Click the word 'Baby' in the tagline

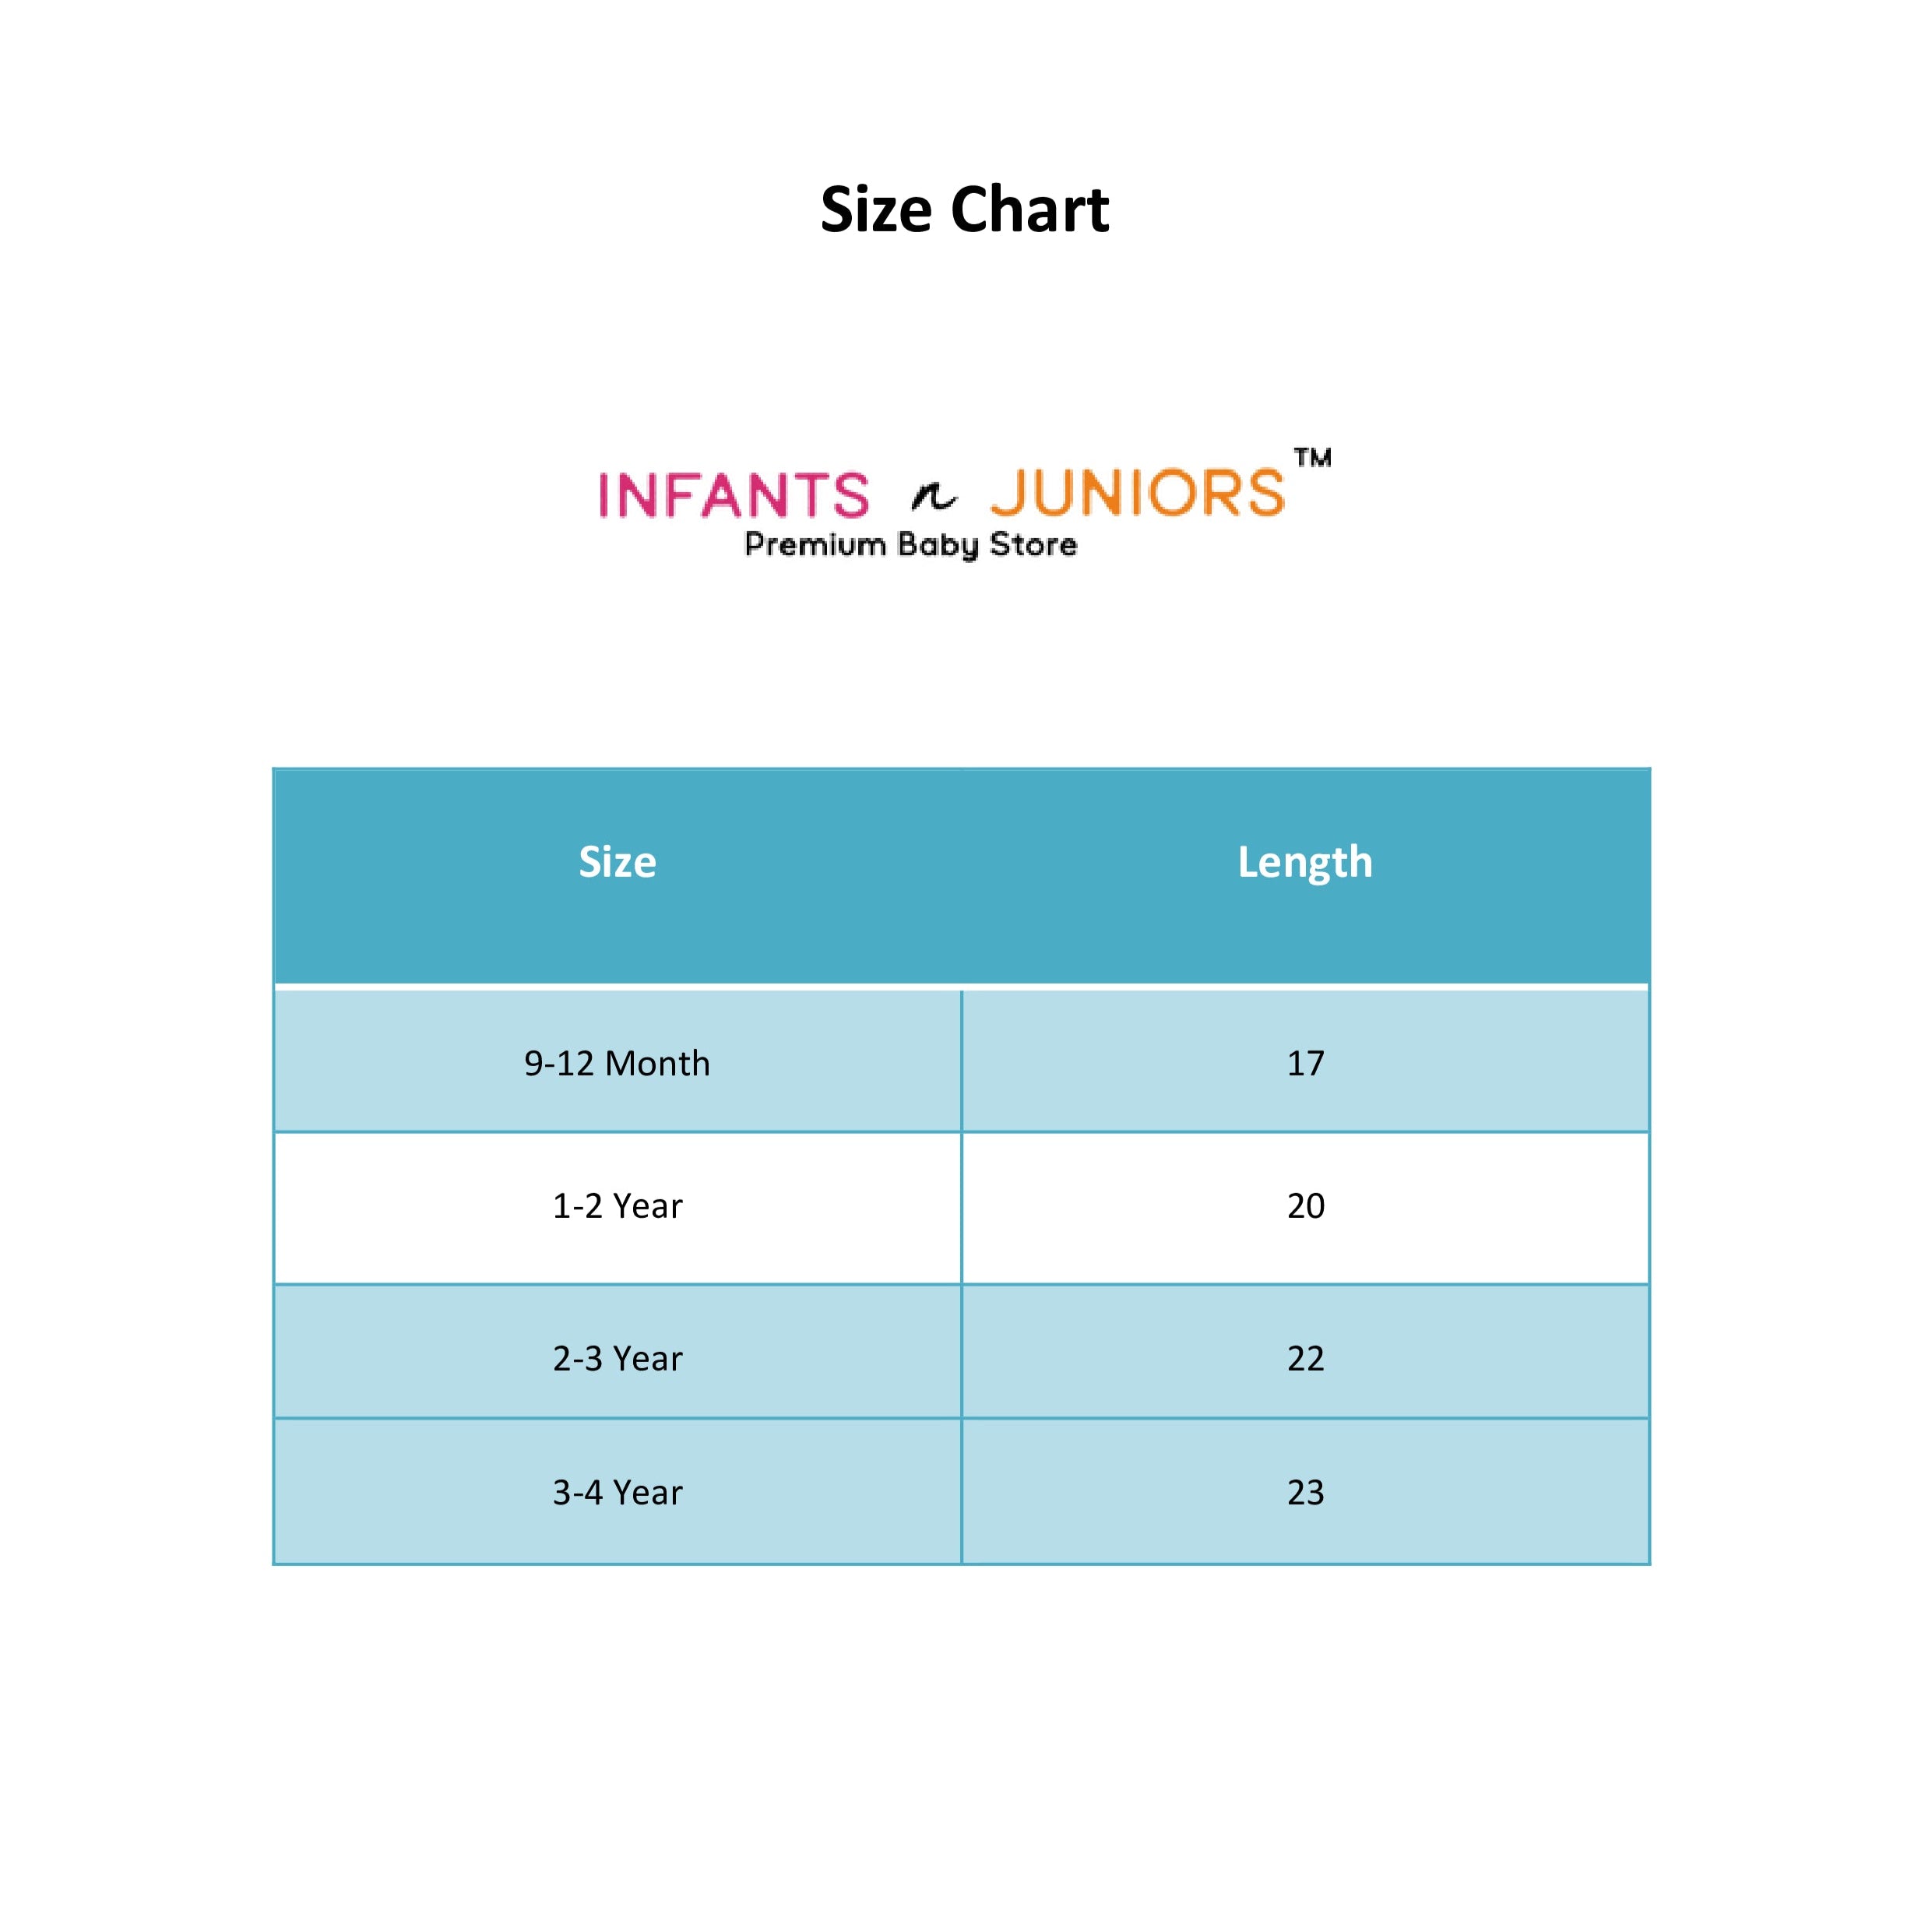click(937, 545)
